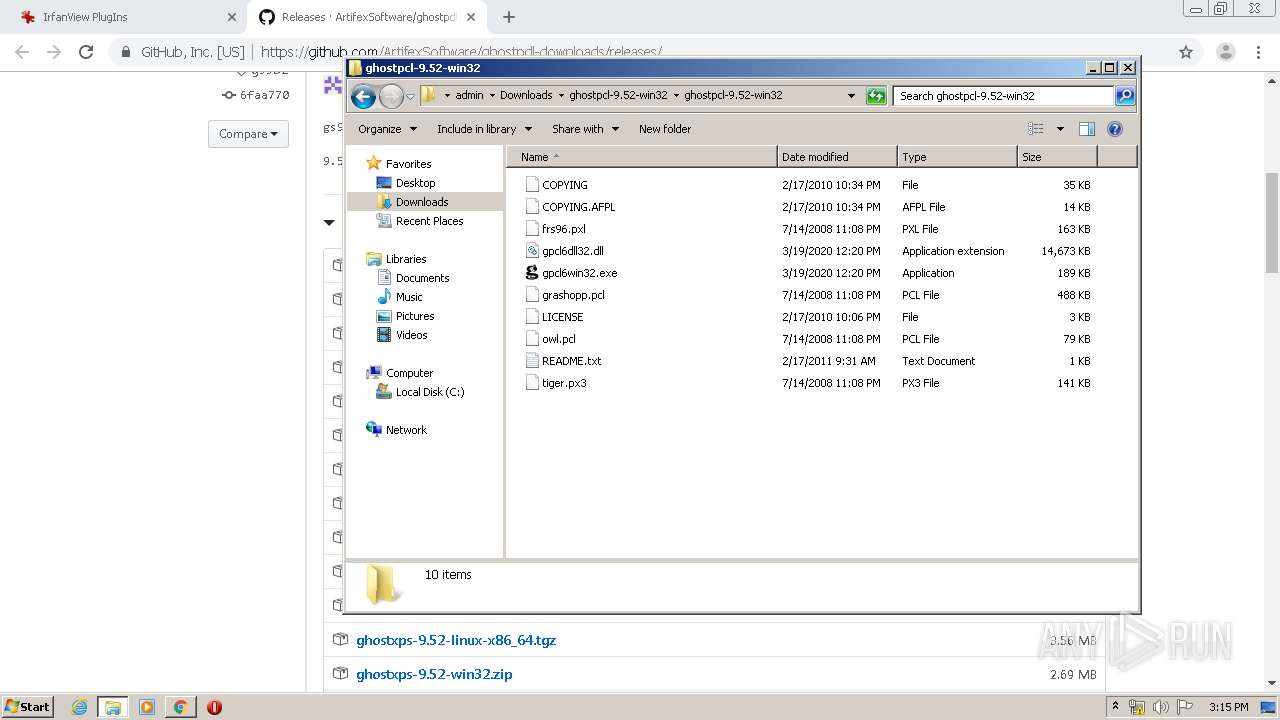1280x720 pixels.
Task: Select the Favorites star item
Action: (x=399, y=164)
